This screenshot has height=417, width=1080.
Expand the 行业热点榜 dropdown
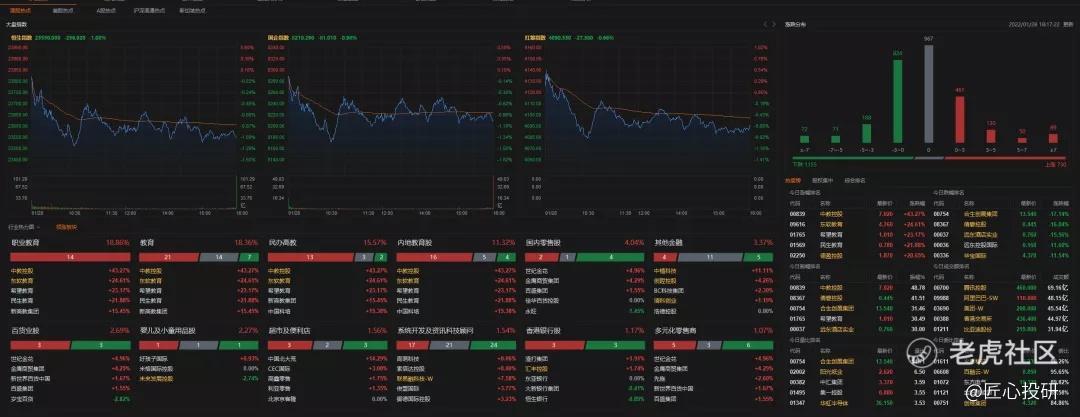(25, 227)
